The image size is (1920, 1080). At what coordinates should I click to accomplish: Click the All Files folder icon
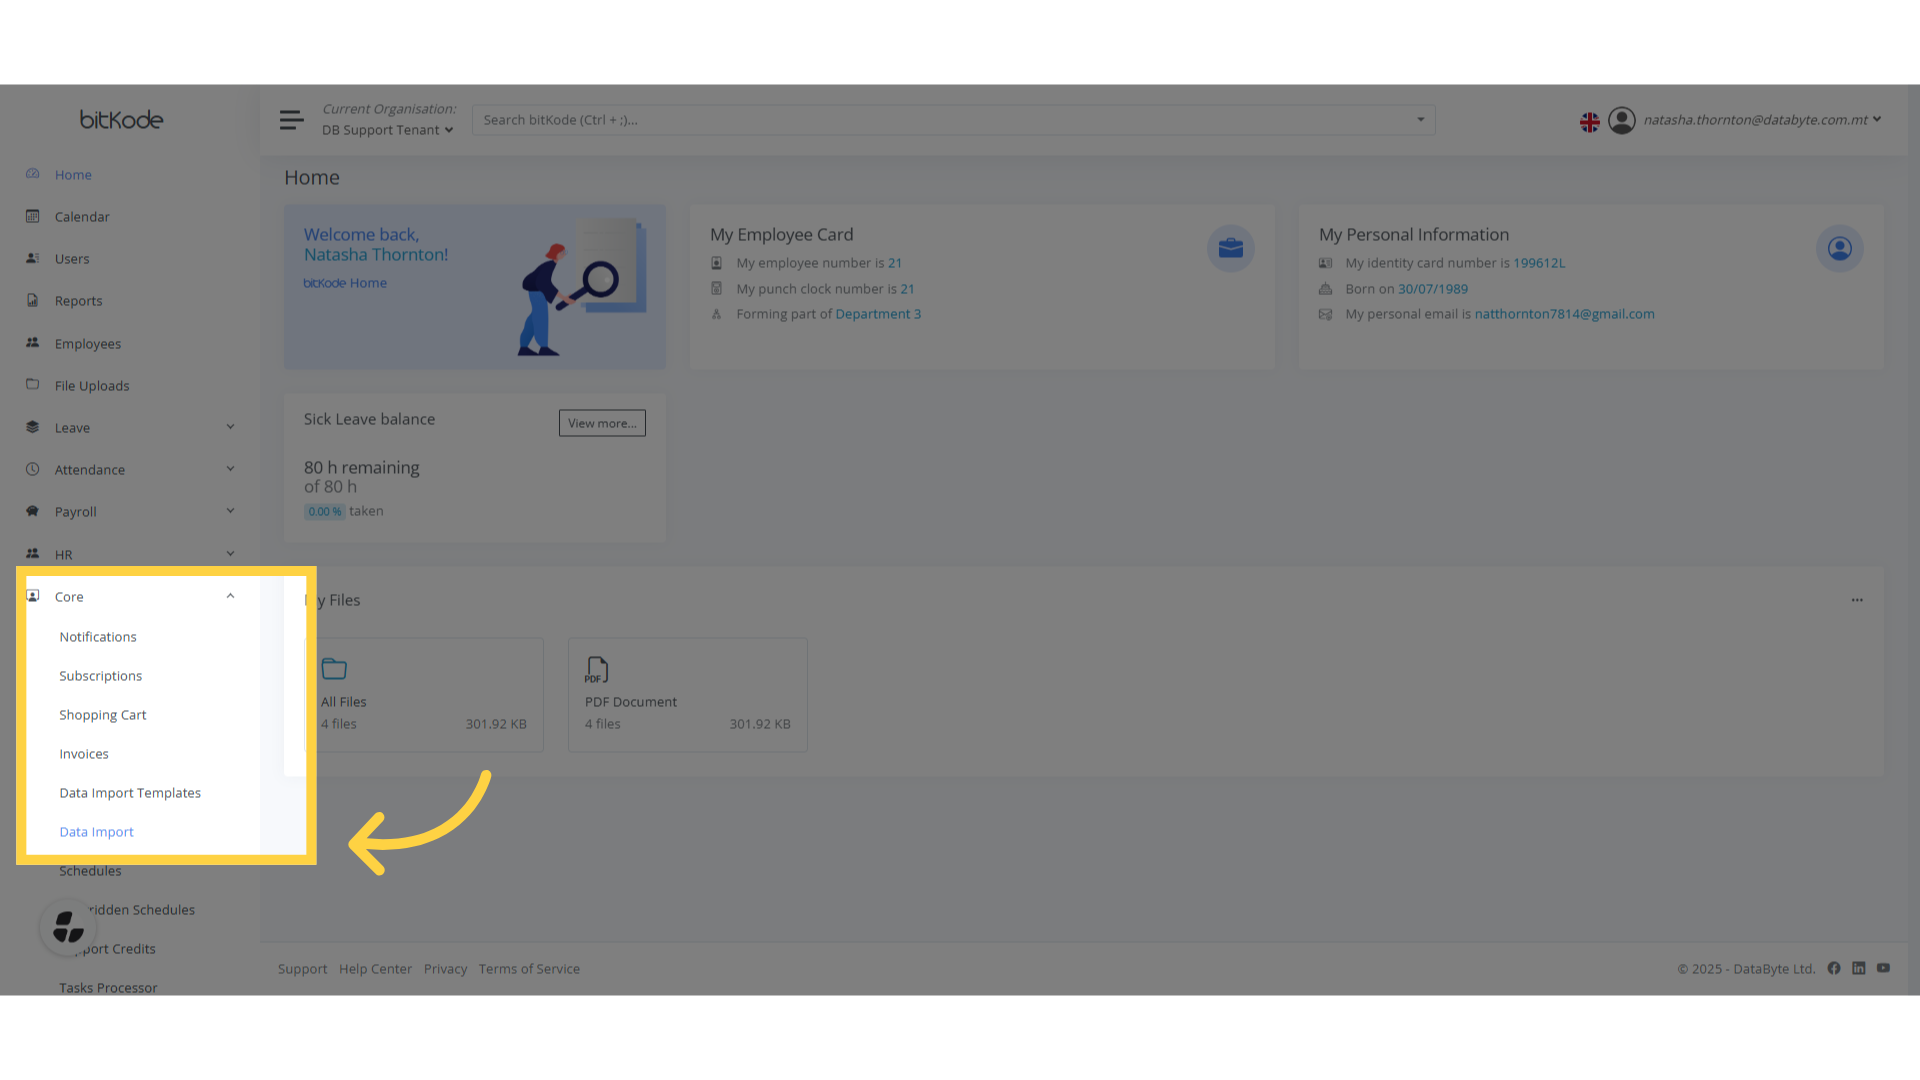click(x=333, y=668)
